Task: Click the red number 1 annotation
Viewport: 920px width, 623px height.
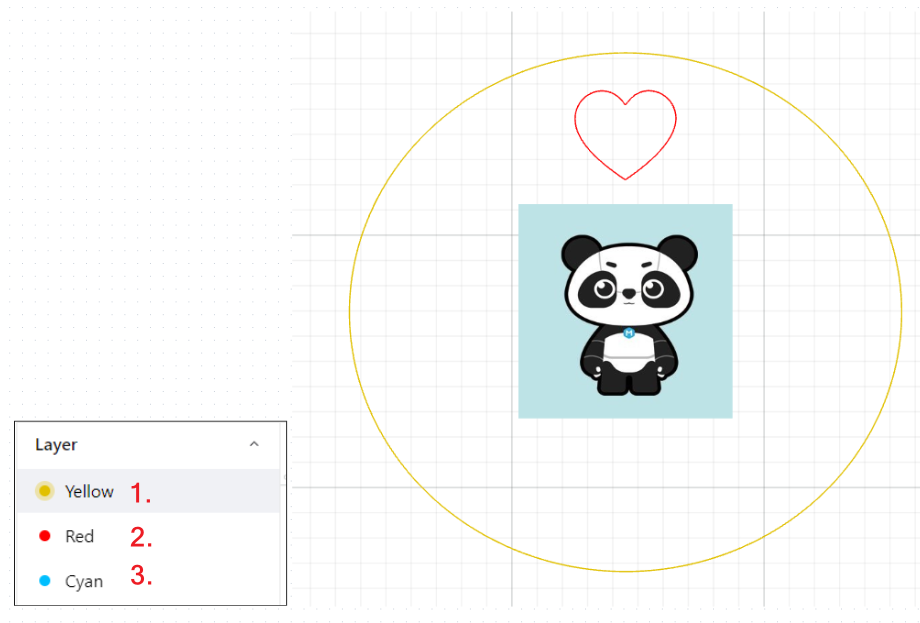Action: click(140, 493)
